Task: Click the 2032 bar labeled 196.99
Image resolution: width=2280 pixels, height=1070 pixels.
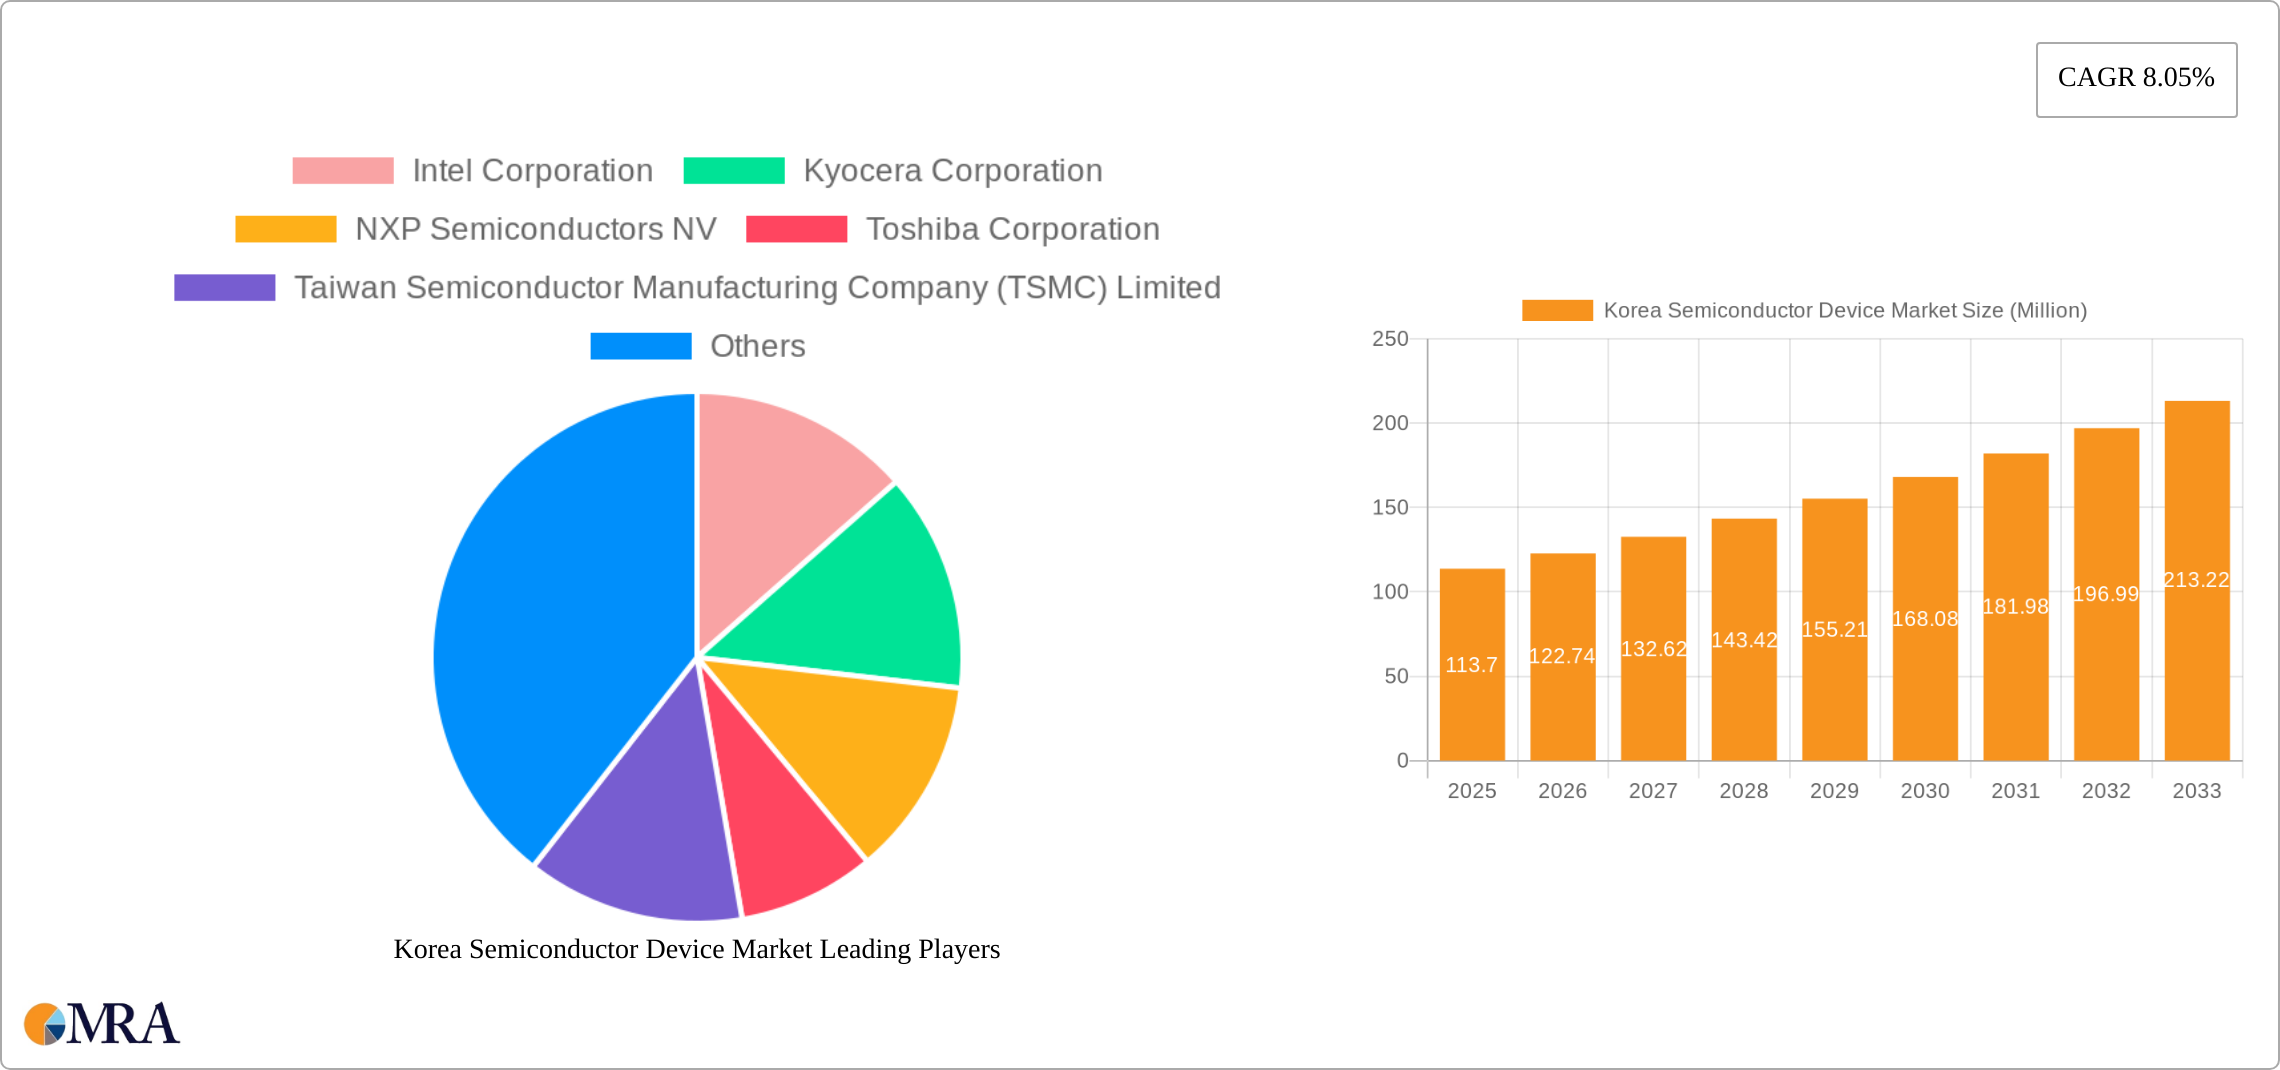Action: (x=2106, y=595)
